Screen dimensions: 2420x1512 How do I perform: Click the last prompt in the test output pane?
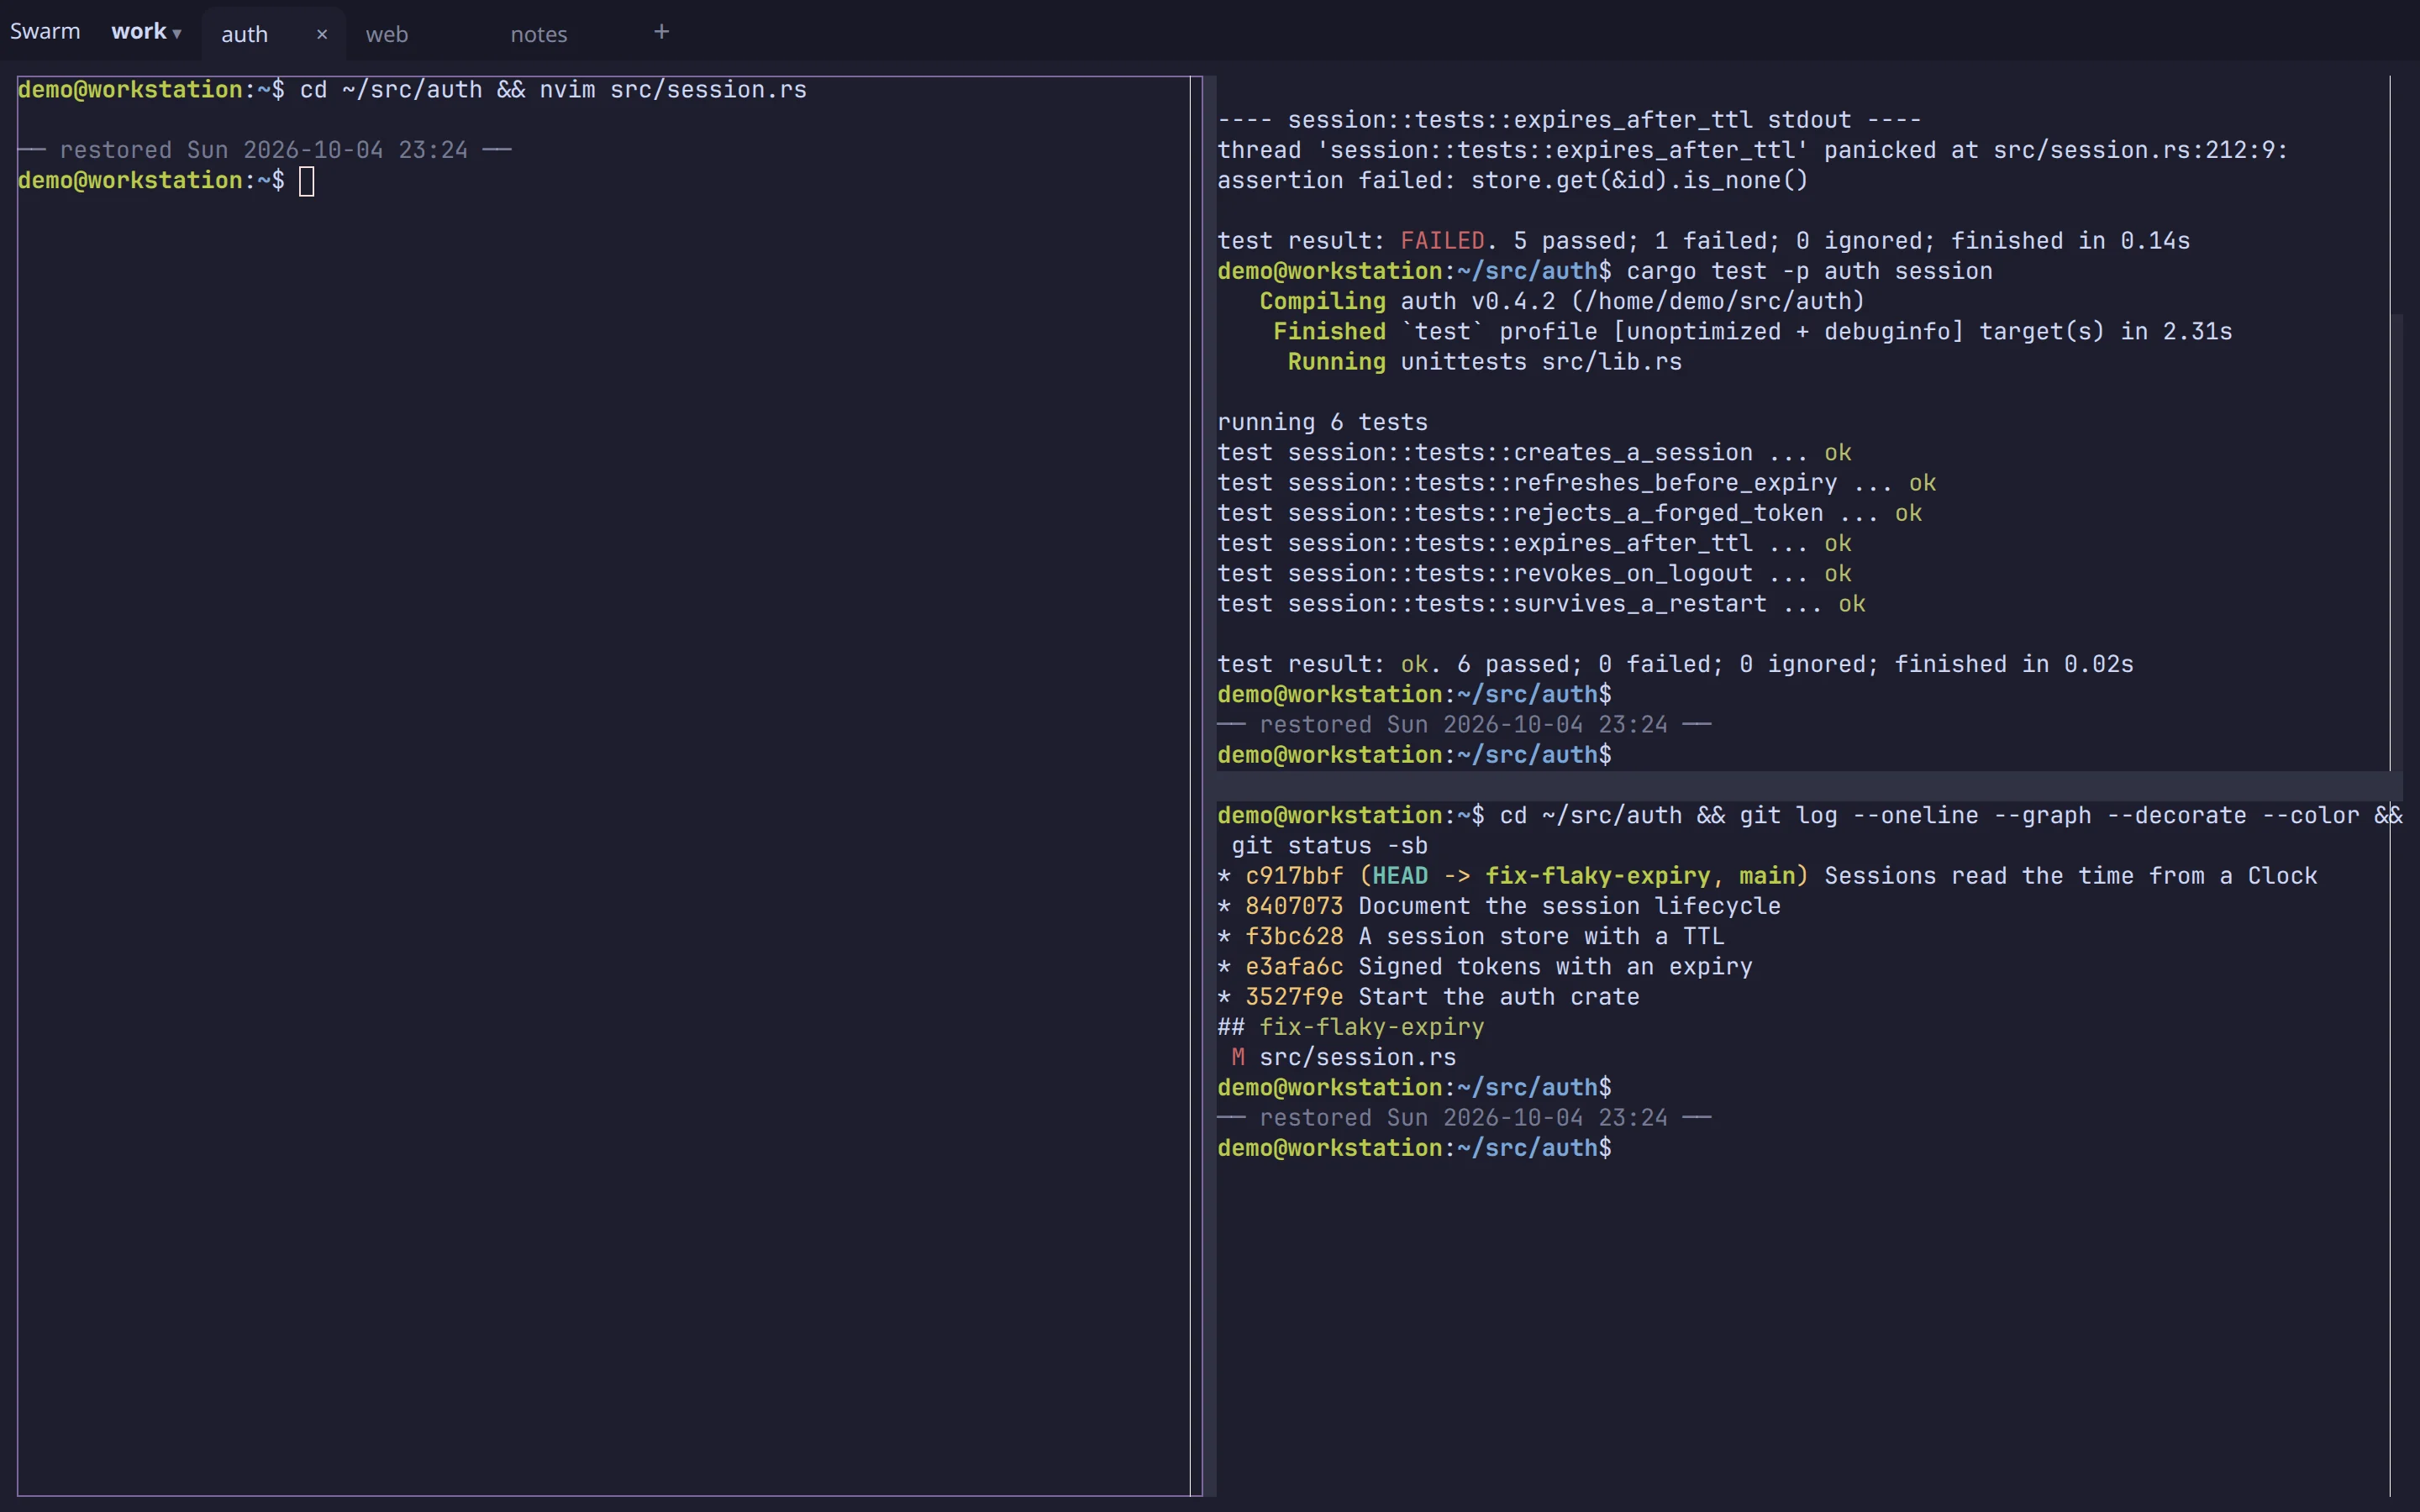pos(1414,755)
